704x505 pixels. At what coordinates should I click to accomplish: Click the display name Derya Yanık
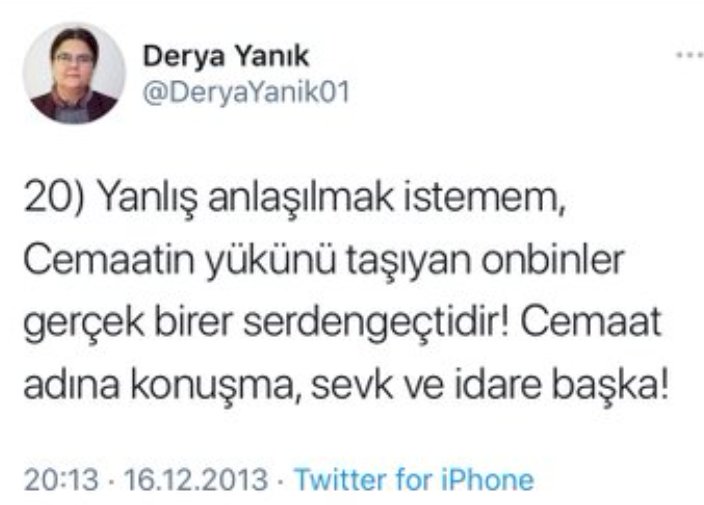226,56
